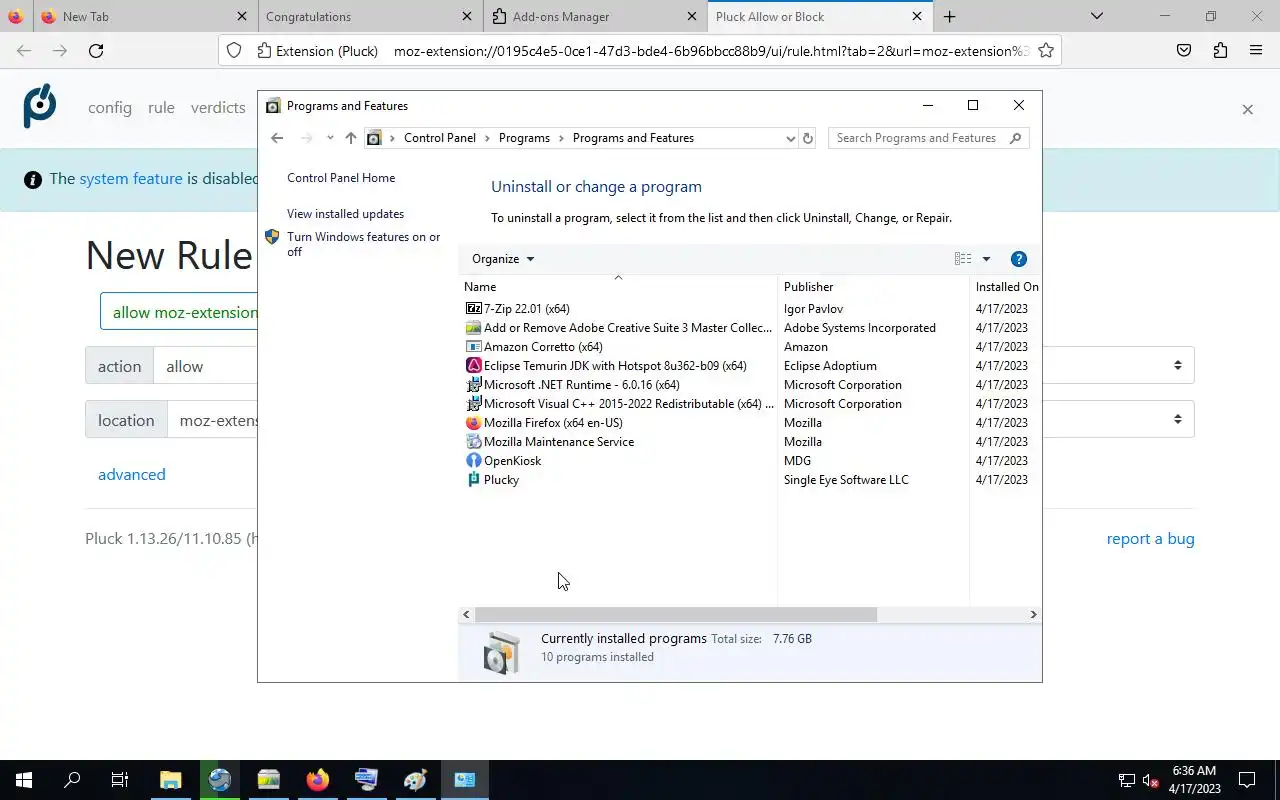1280x800 pixels.
Task: Open the notification center icon
Action: [x=1247, y=780]
